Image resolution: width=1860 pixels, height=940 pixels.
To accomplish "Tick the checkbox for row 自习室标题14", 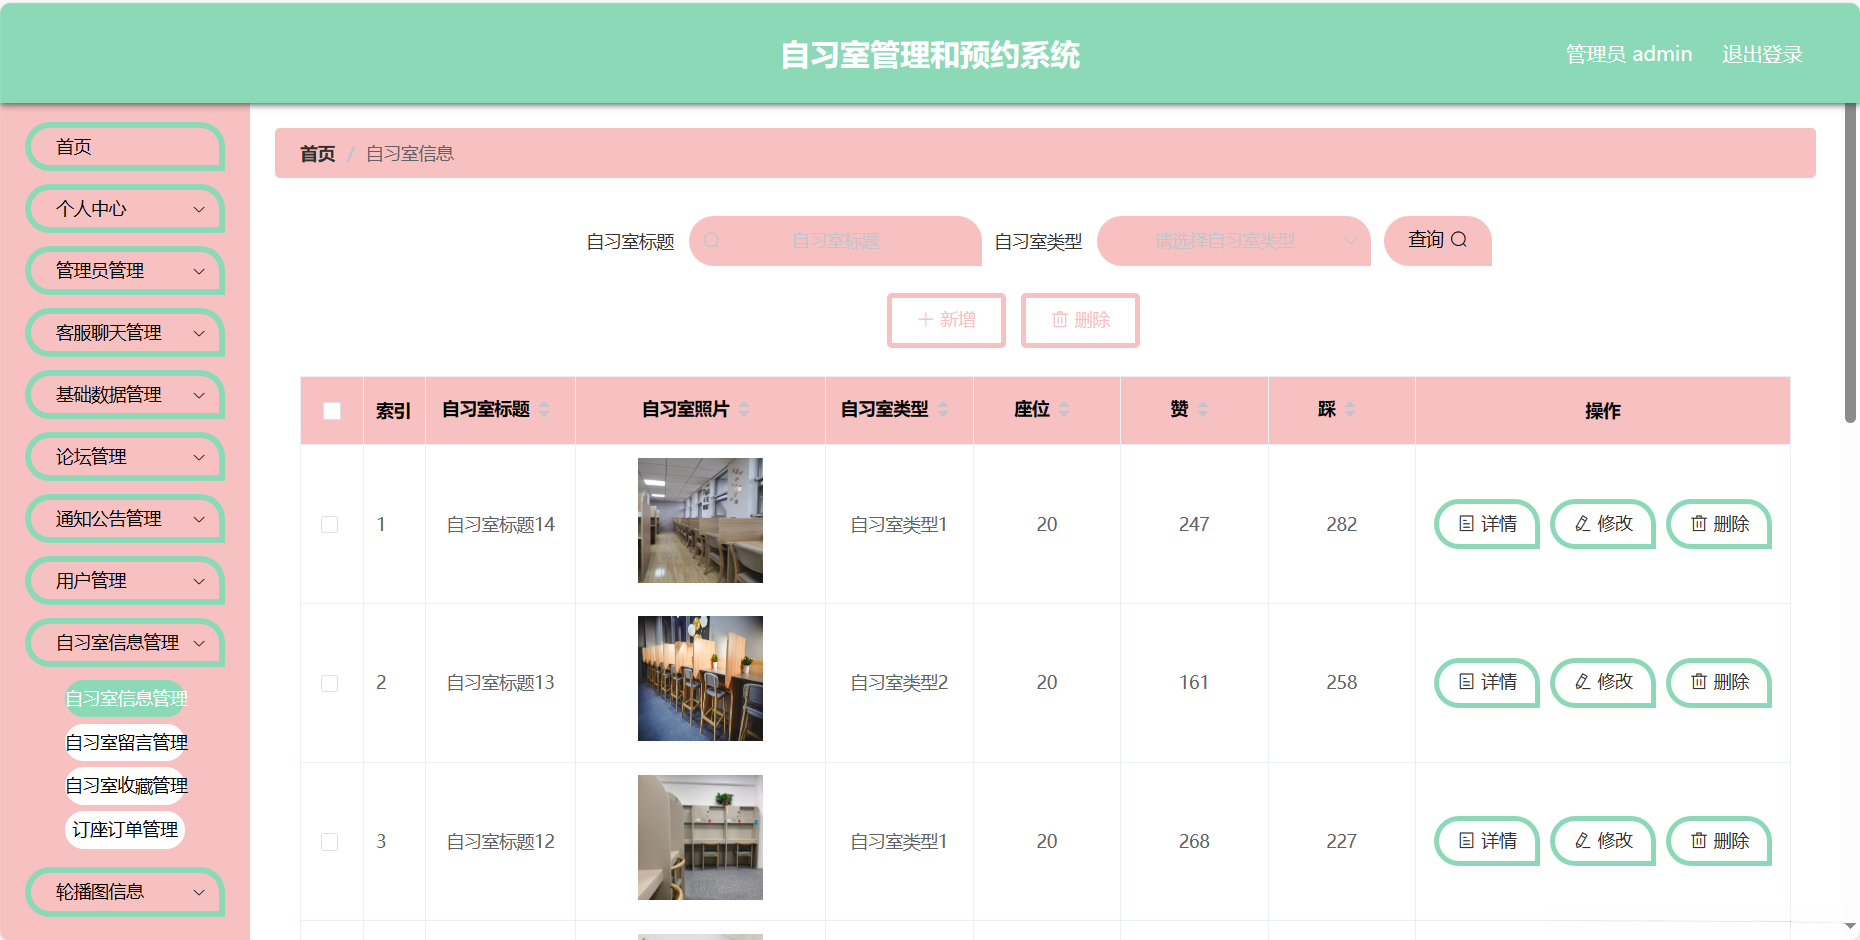I will tap(329, 524).
